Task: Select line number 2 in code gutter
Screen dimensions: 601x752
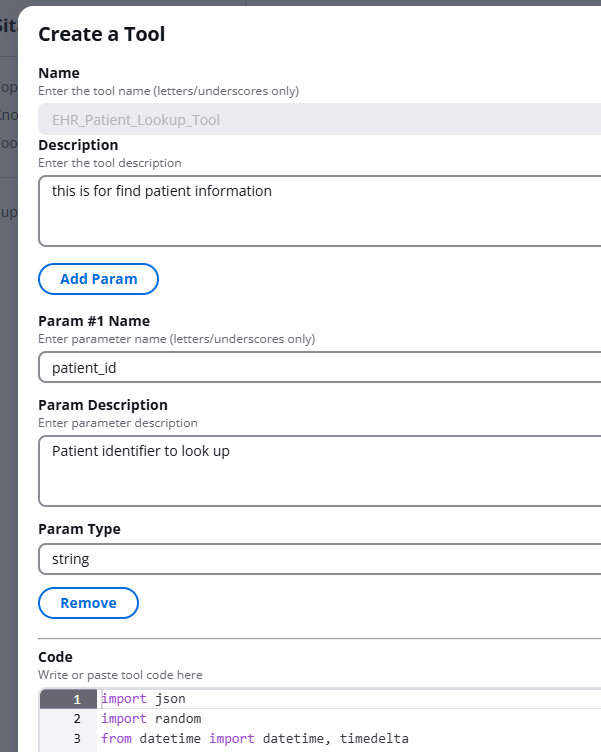Action: pos(68,719)
